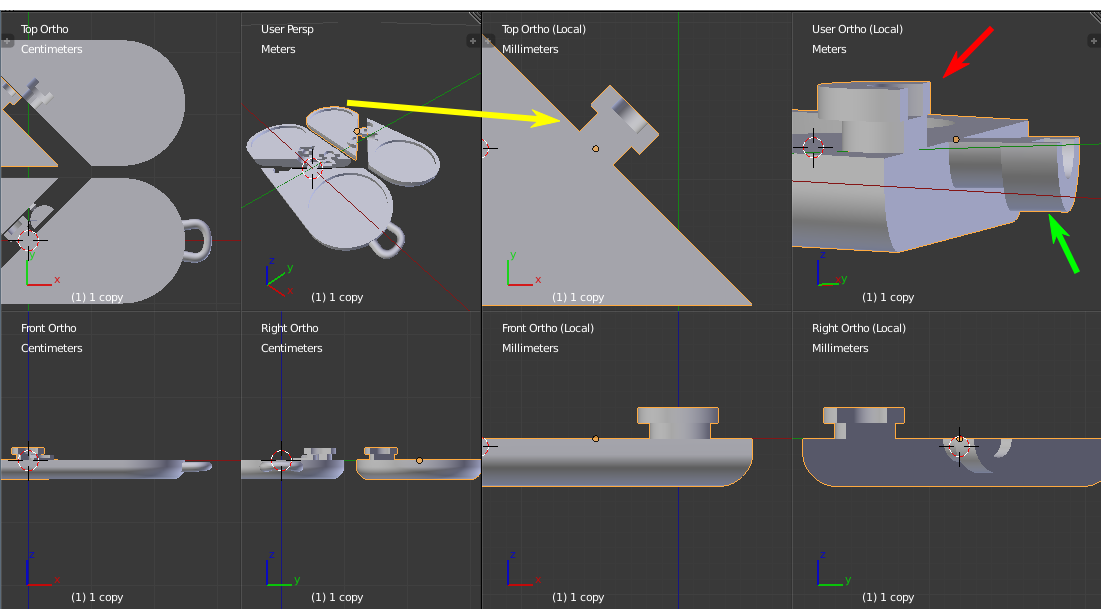Open the plus expander in Top Ortho (Local) view

pos(488,41)
